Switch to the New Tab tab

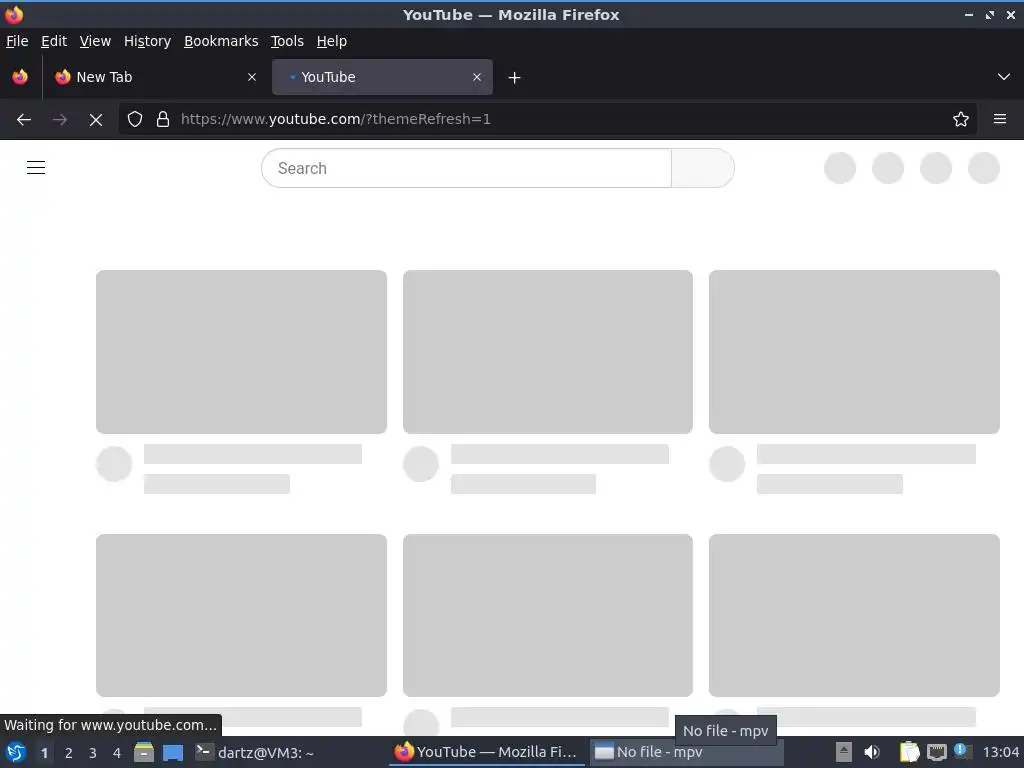click(x=157, y=77)
